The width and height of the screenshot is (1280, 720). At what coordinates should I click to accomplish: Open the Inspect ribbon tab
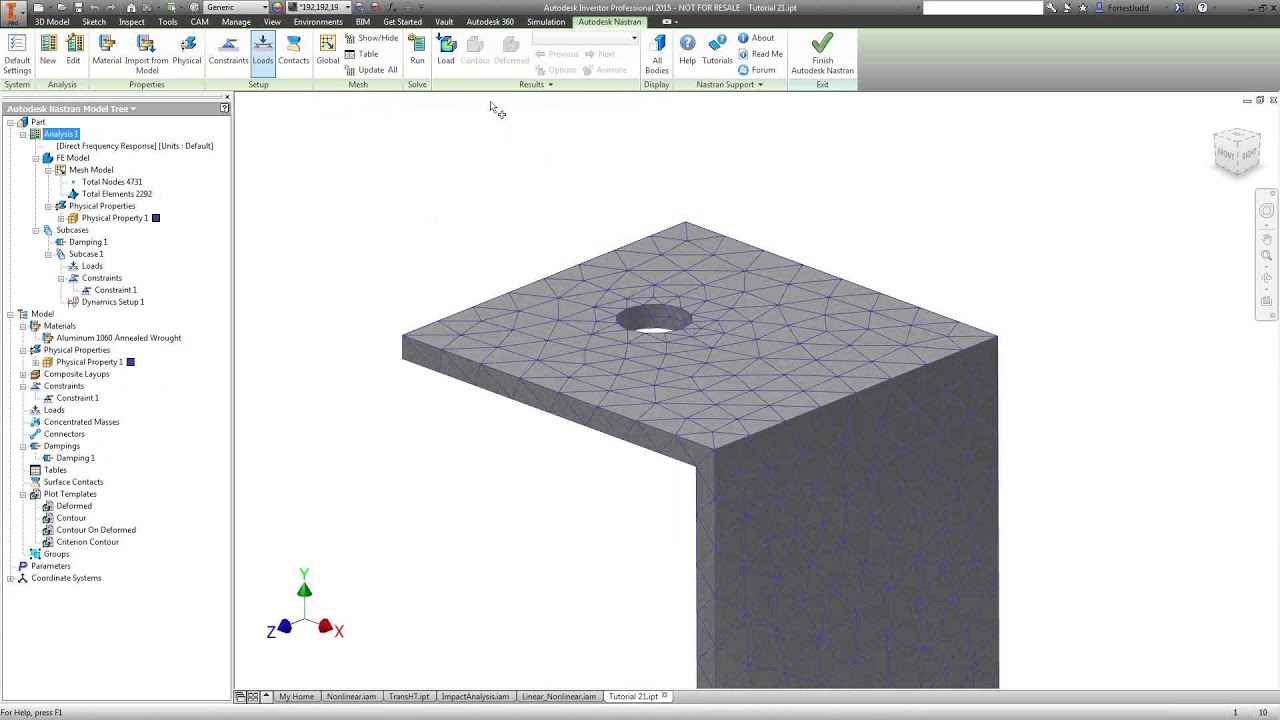[x=131, y=22]
